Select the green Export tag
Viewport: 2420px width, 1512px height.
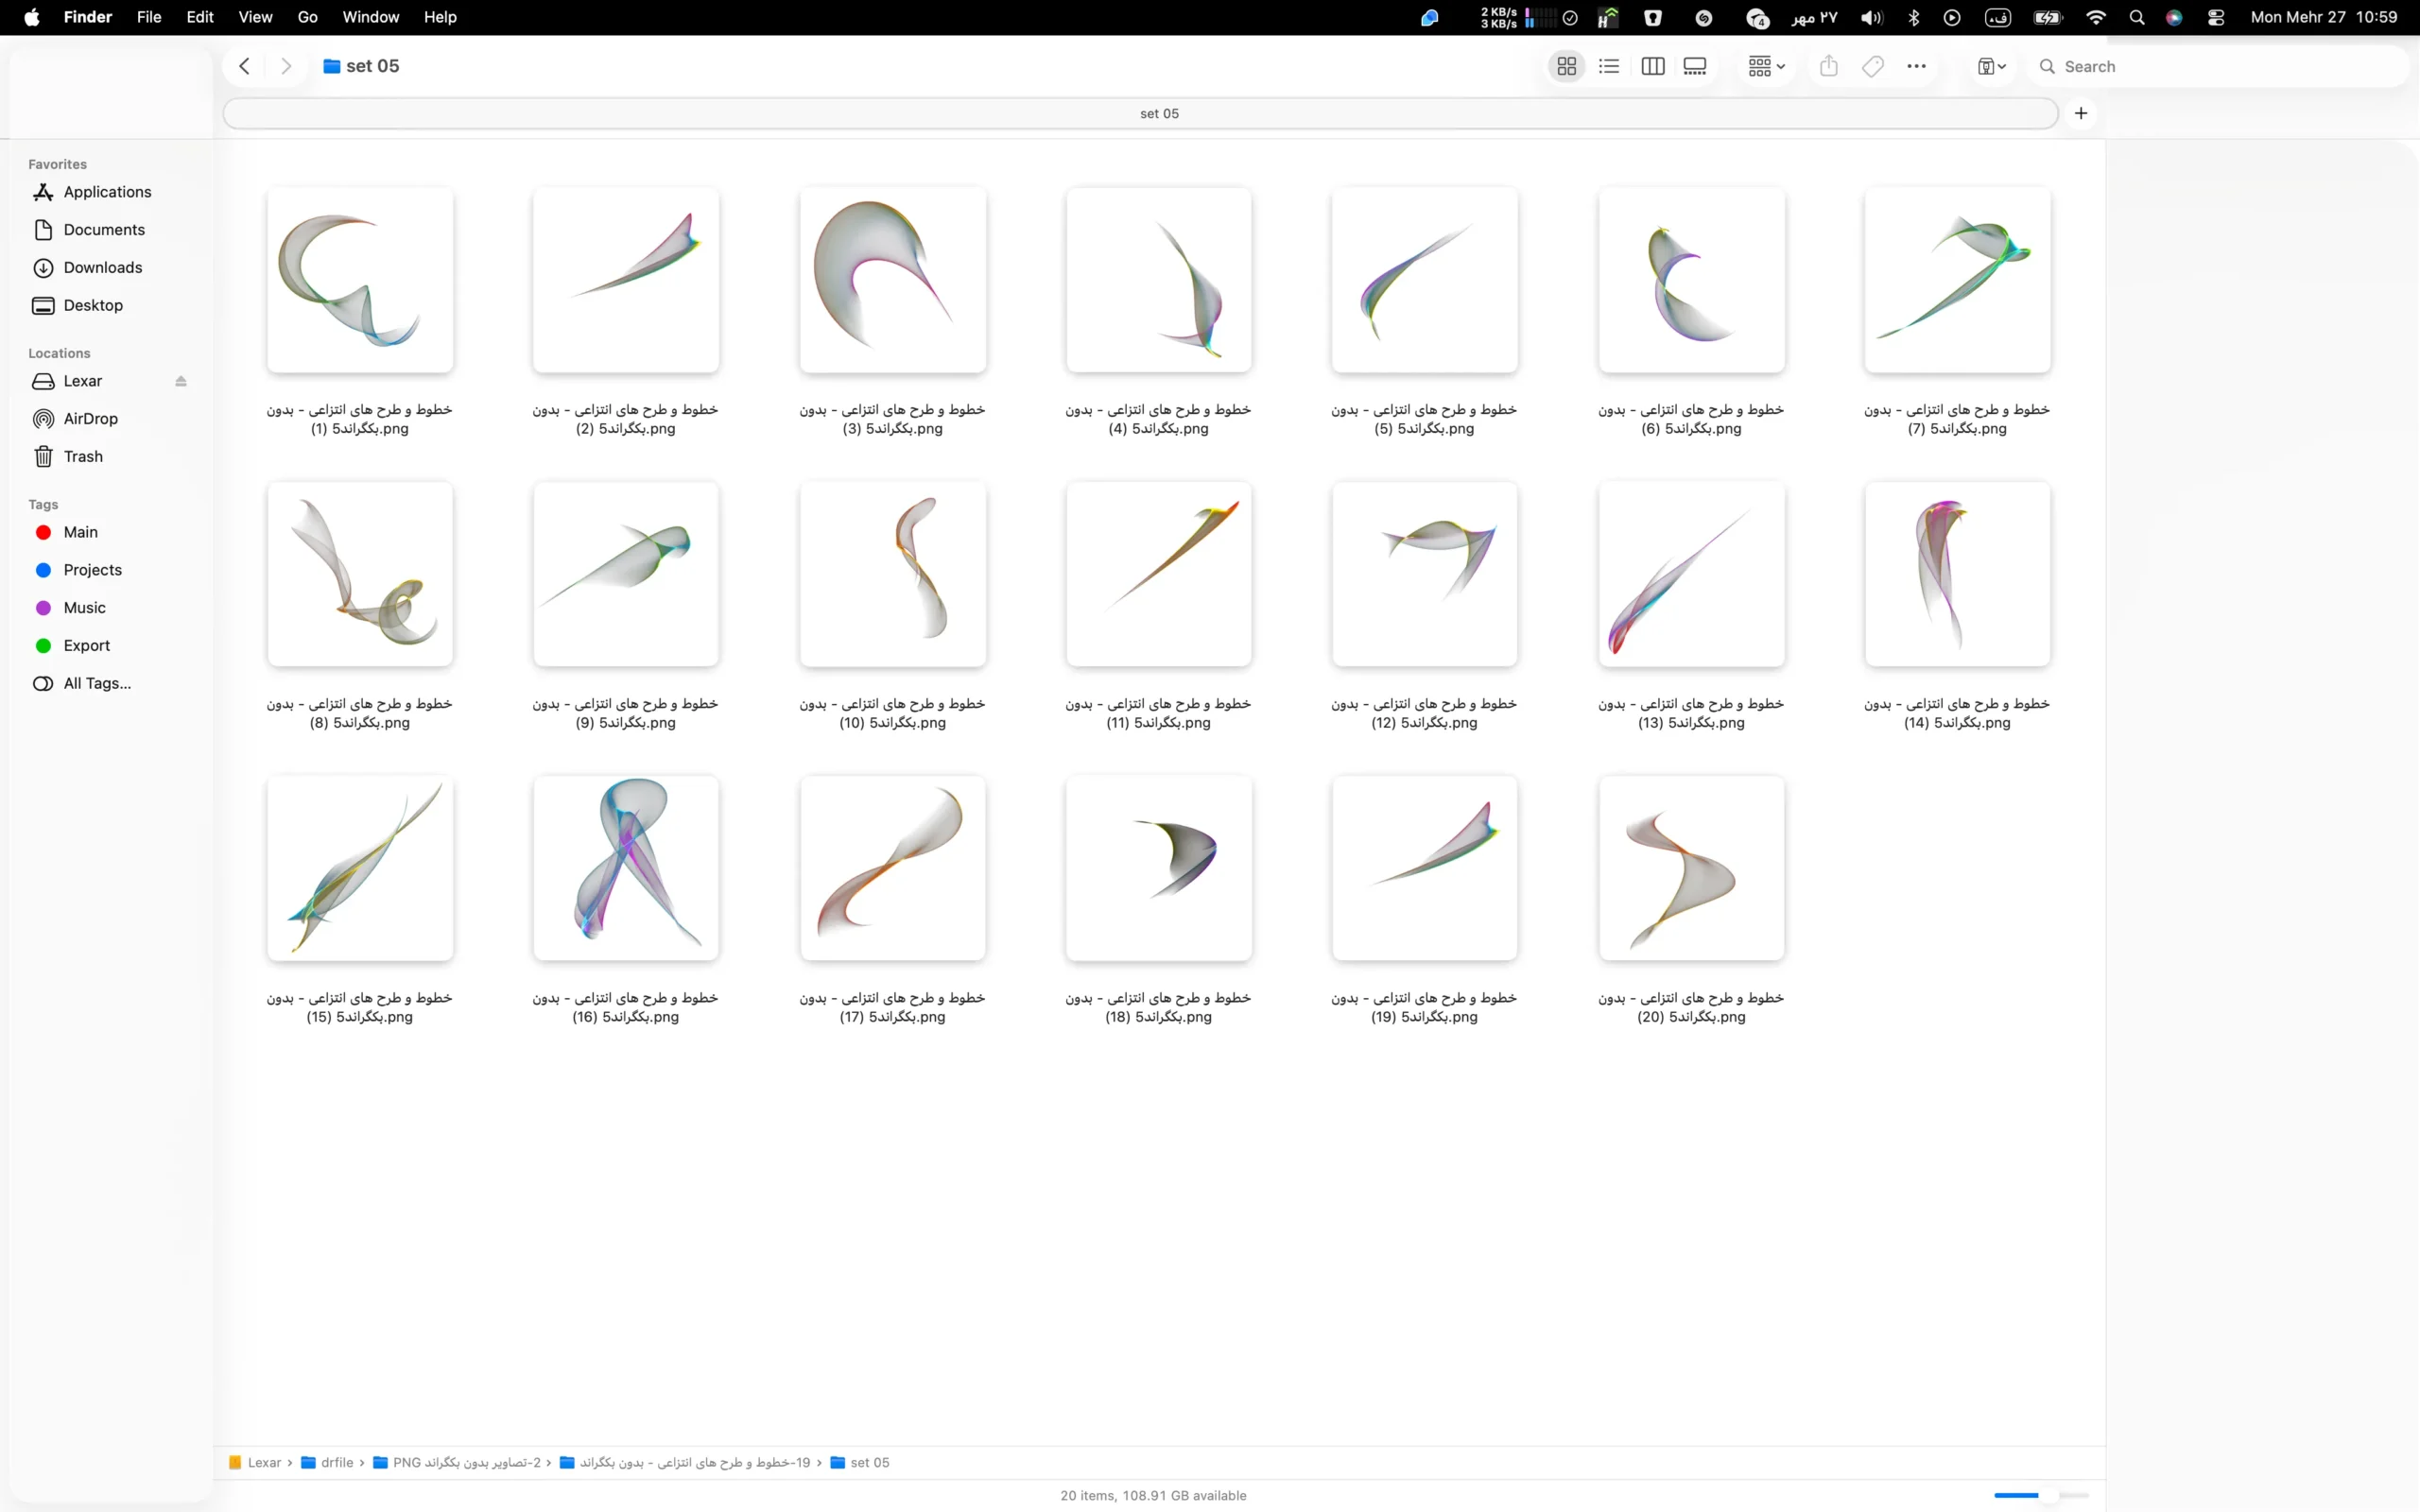pyautogui.click(x=86, y=646)
